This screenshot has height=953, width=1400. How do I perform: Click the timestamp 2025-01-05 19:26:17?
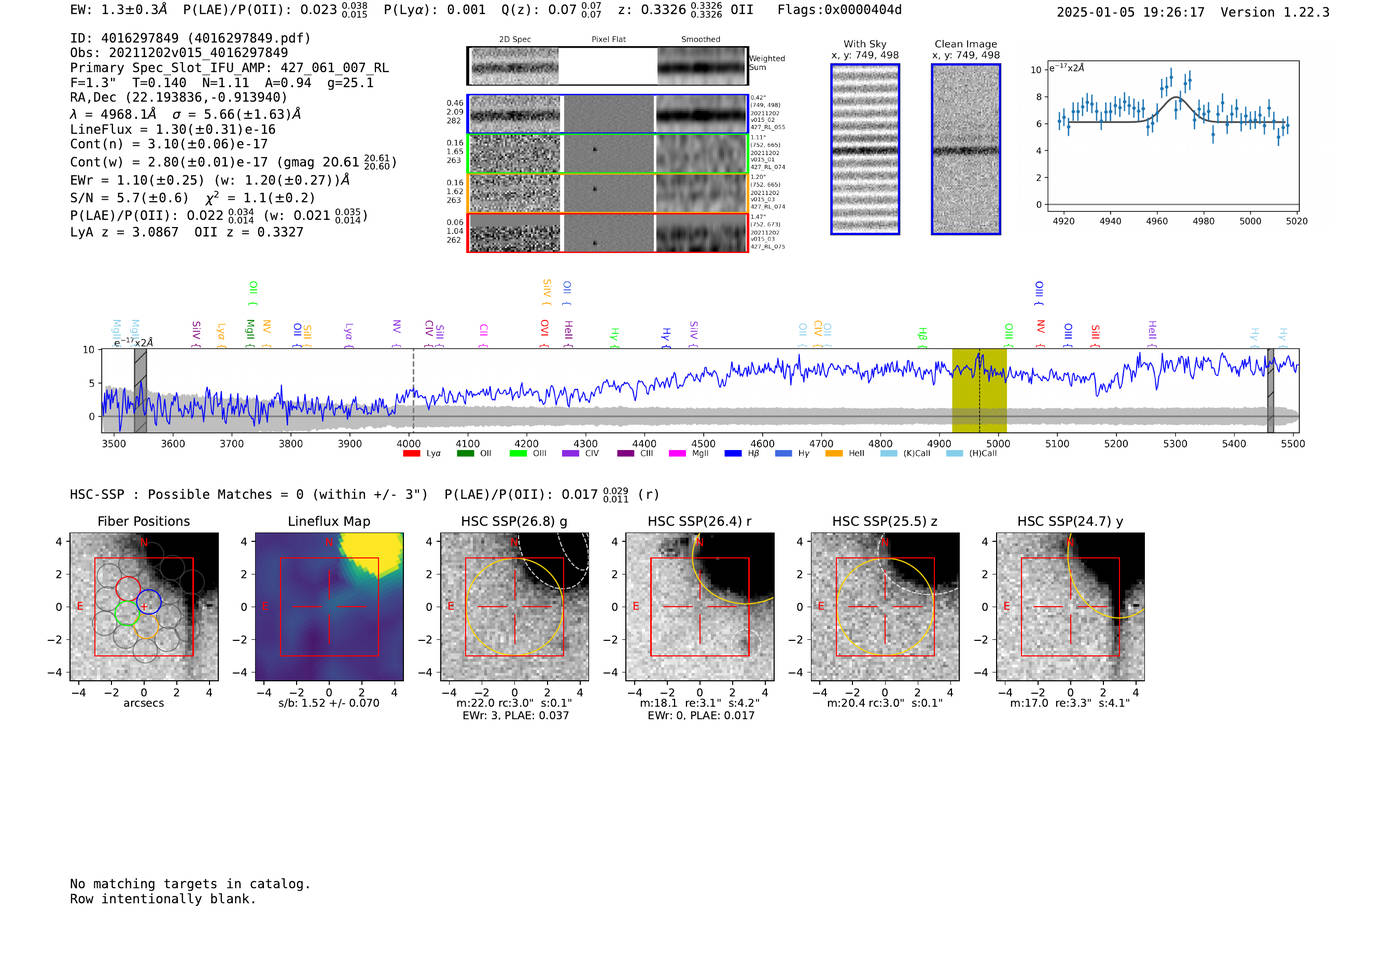(1131, 12)
